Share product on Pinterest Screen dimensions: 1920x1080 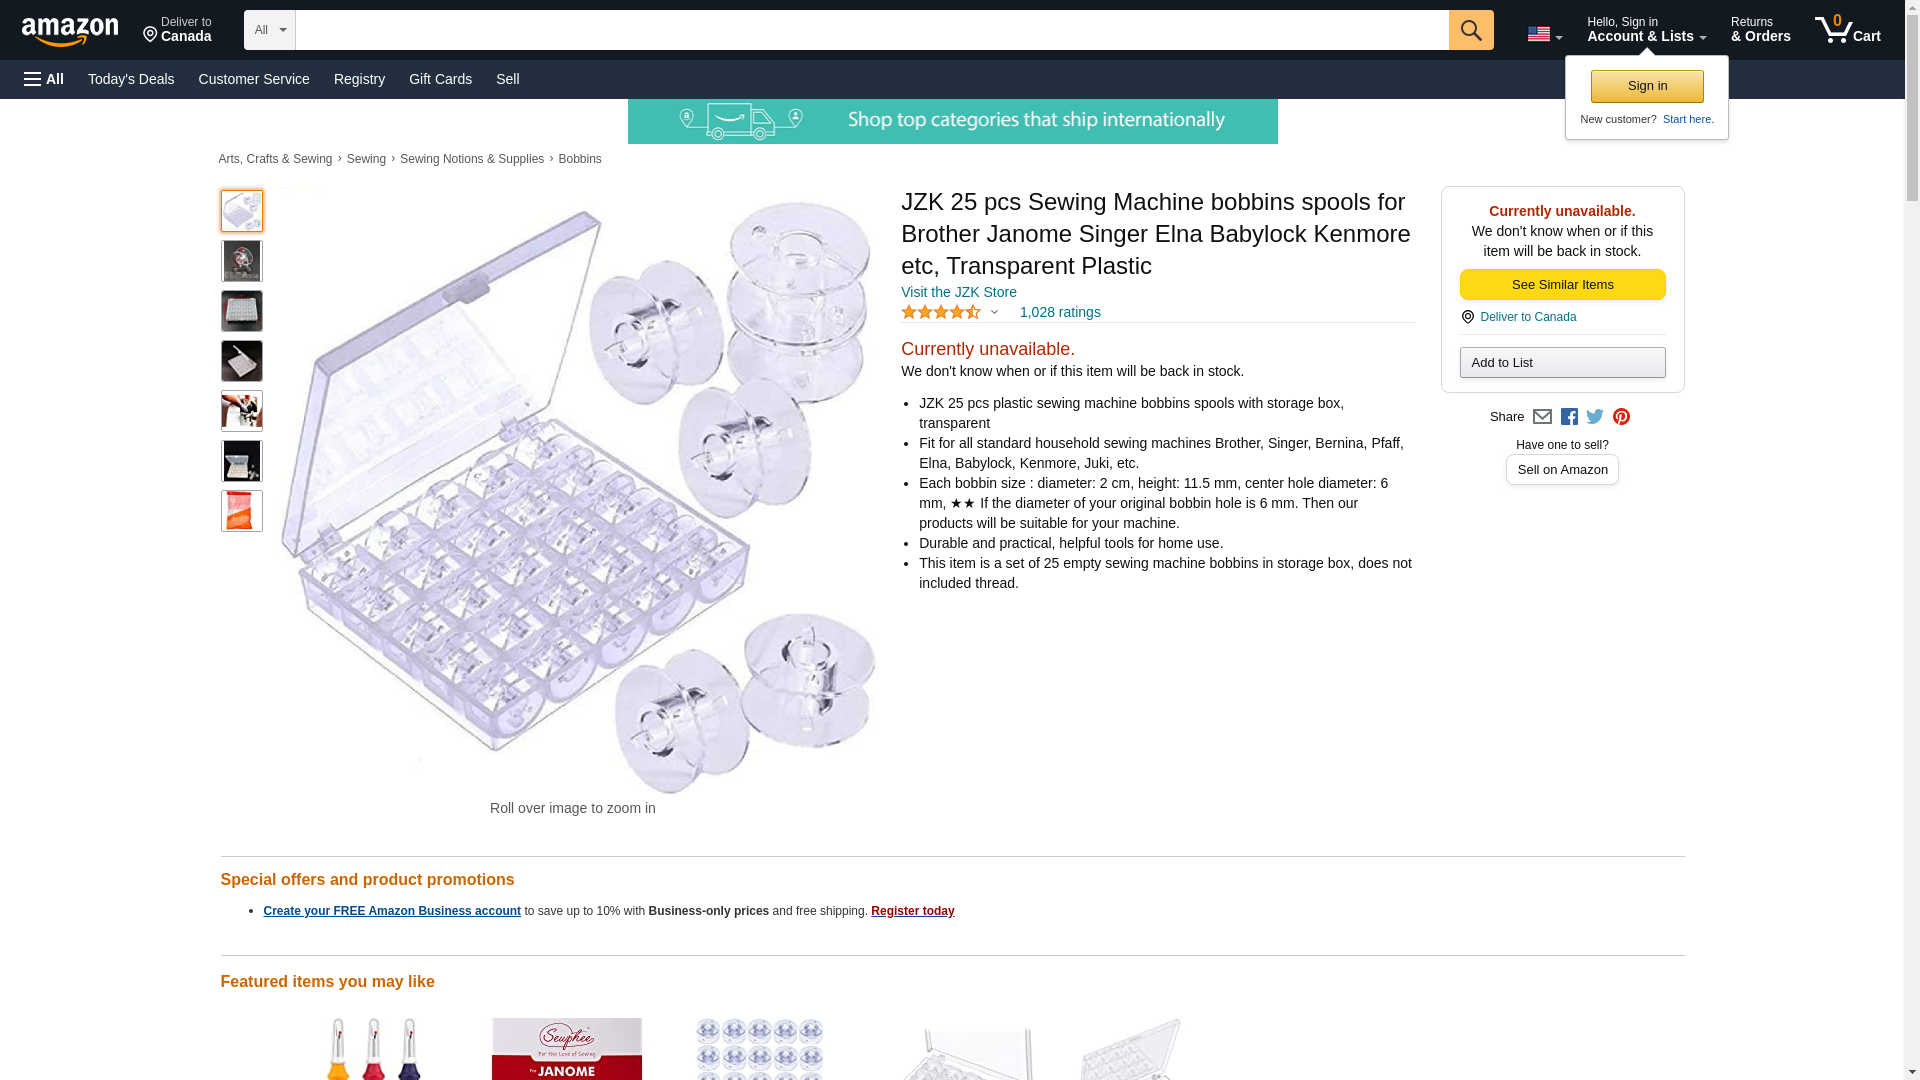tap(1621, 417)
